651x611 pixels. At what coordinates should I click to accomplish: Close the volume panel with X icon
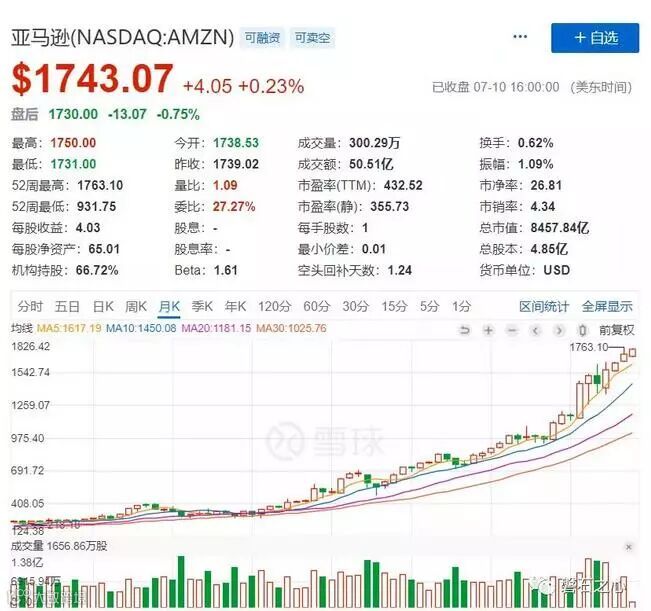click(x=629, y=547)
